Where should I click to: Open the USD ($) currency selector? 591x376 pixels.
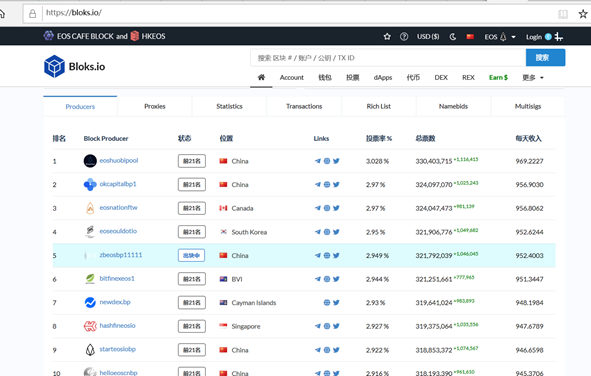428,37
